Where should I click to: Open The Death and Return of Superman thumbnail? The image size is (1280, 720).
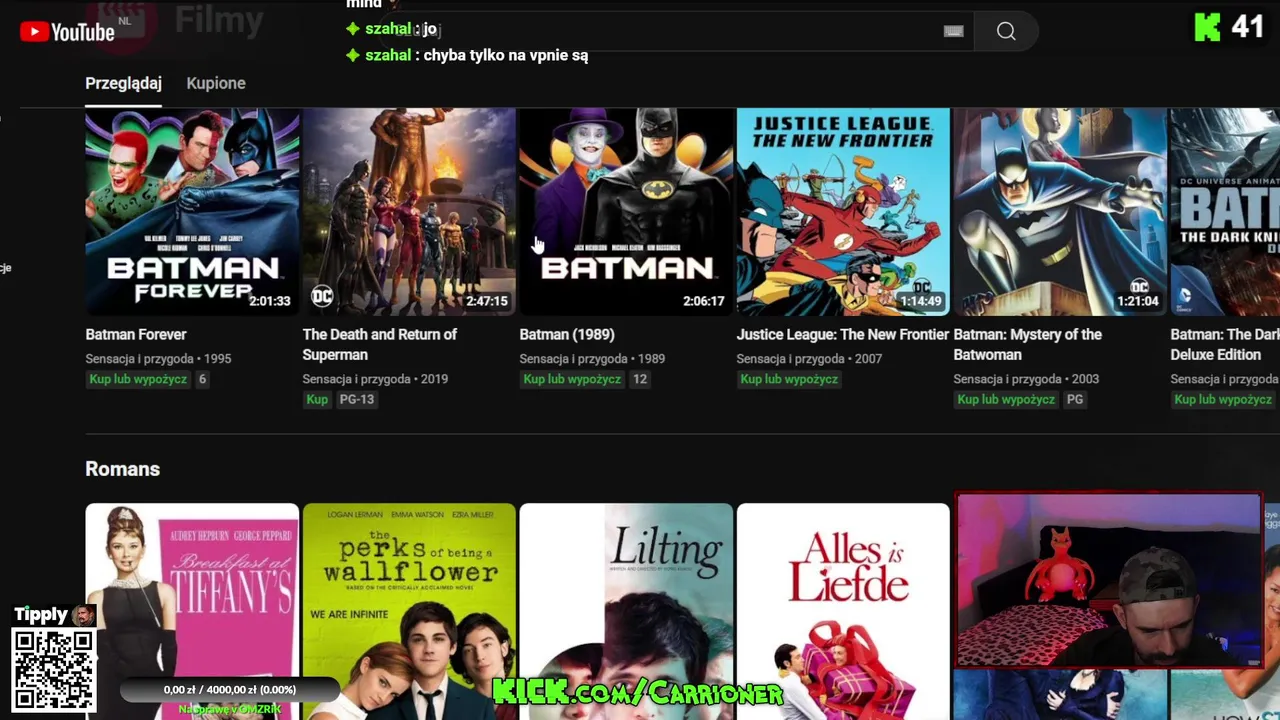coord(409,212)
